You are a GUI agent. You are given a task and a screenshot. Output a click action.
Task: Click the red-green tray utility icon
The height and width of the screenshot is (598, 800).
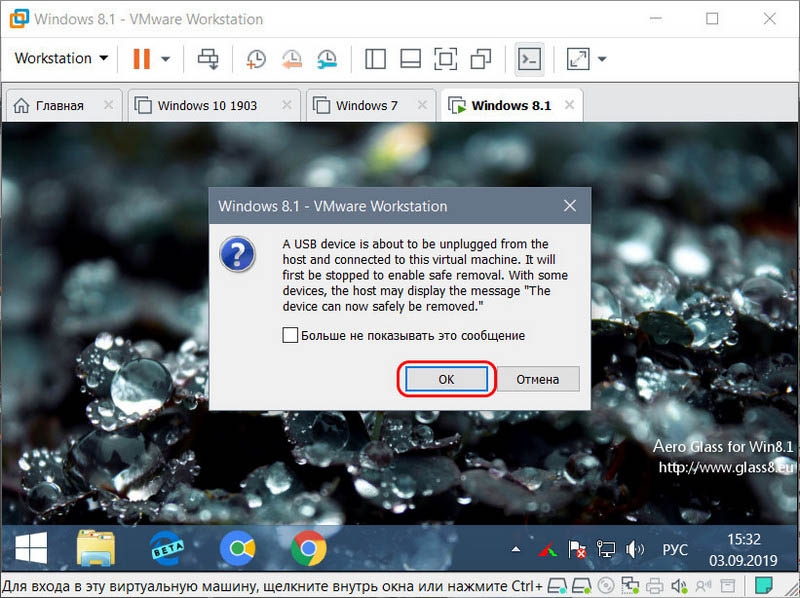pyautogui.click(x=547, y=550)
